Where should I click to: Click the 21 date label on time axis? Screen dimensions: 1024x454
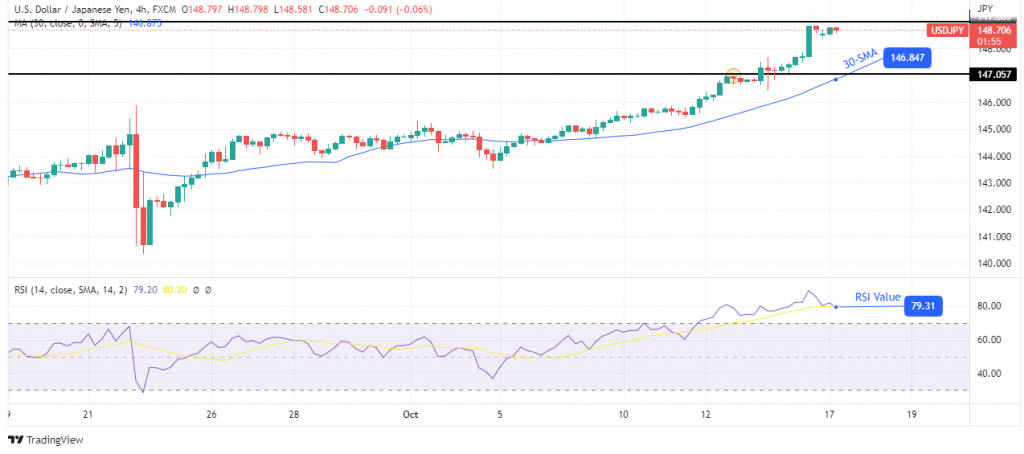(89, 415)
